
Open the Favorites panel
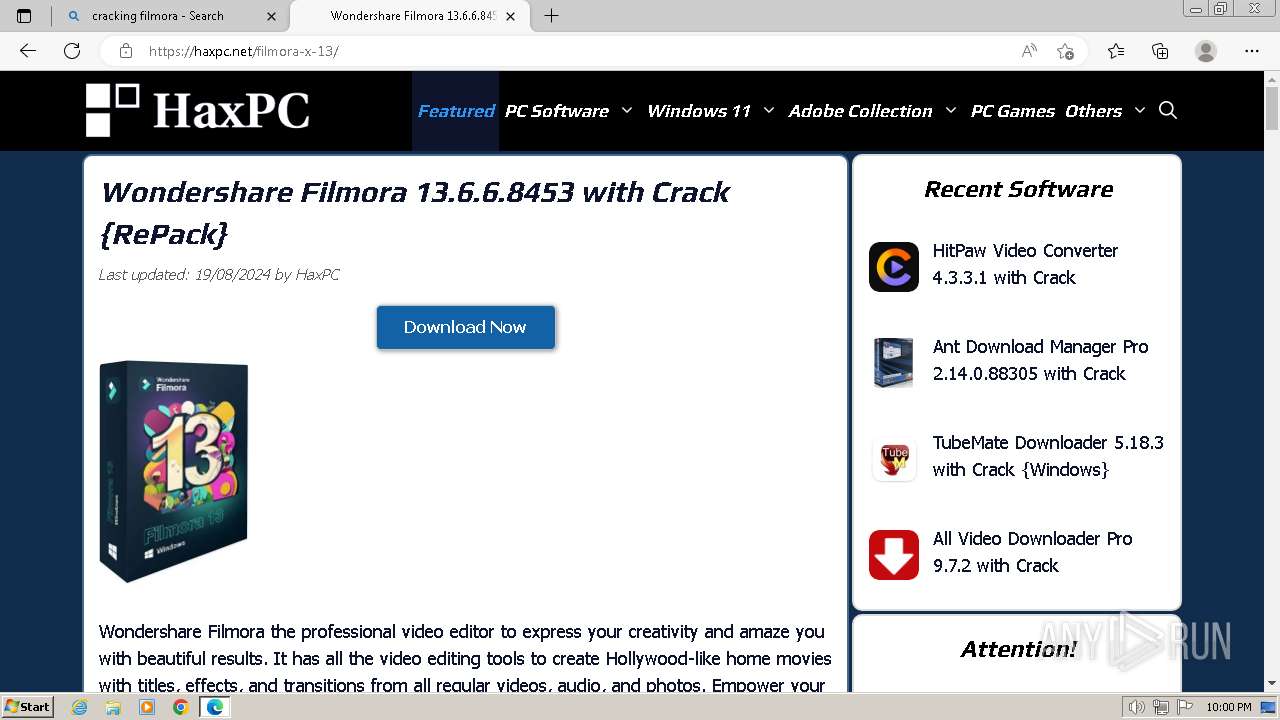pyautogui.click(x=1116, y=51)
